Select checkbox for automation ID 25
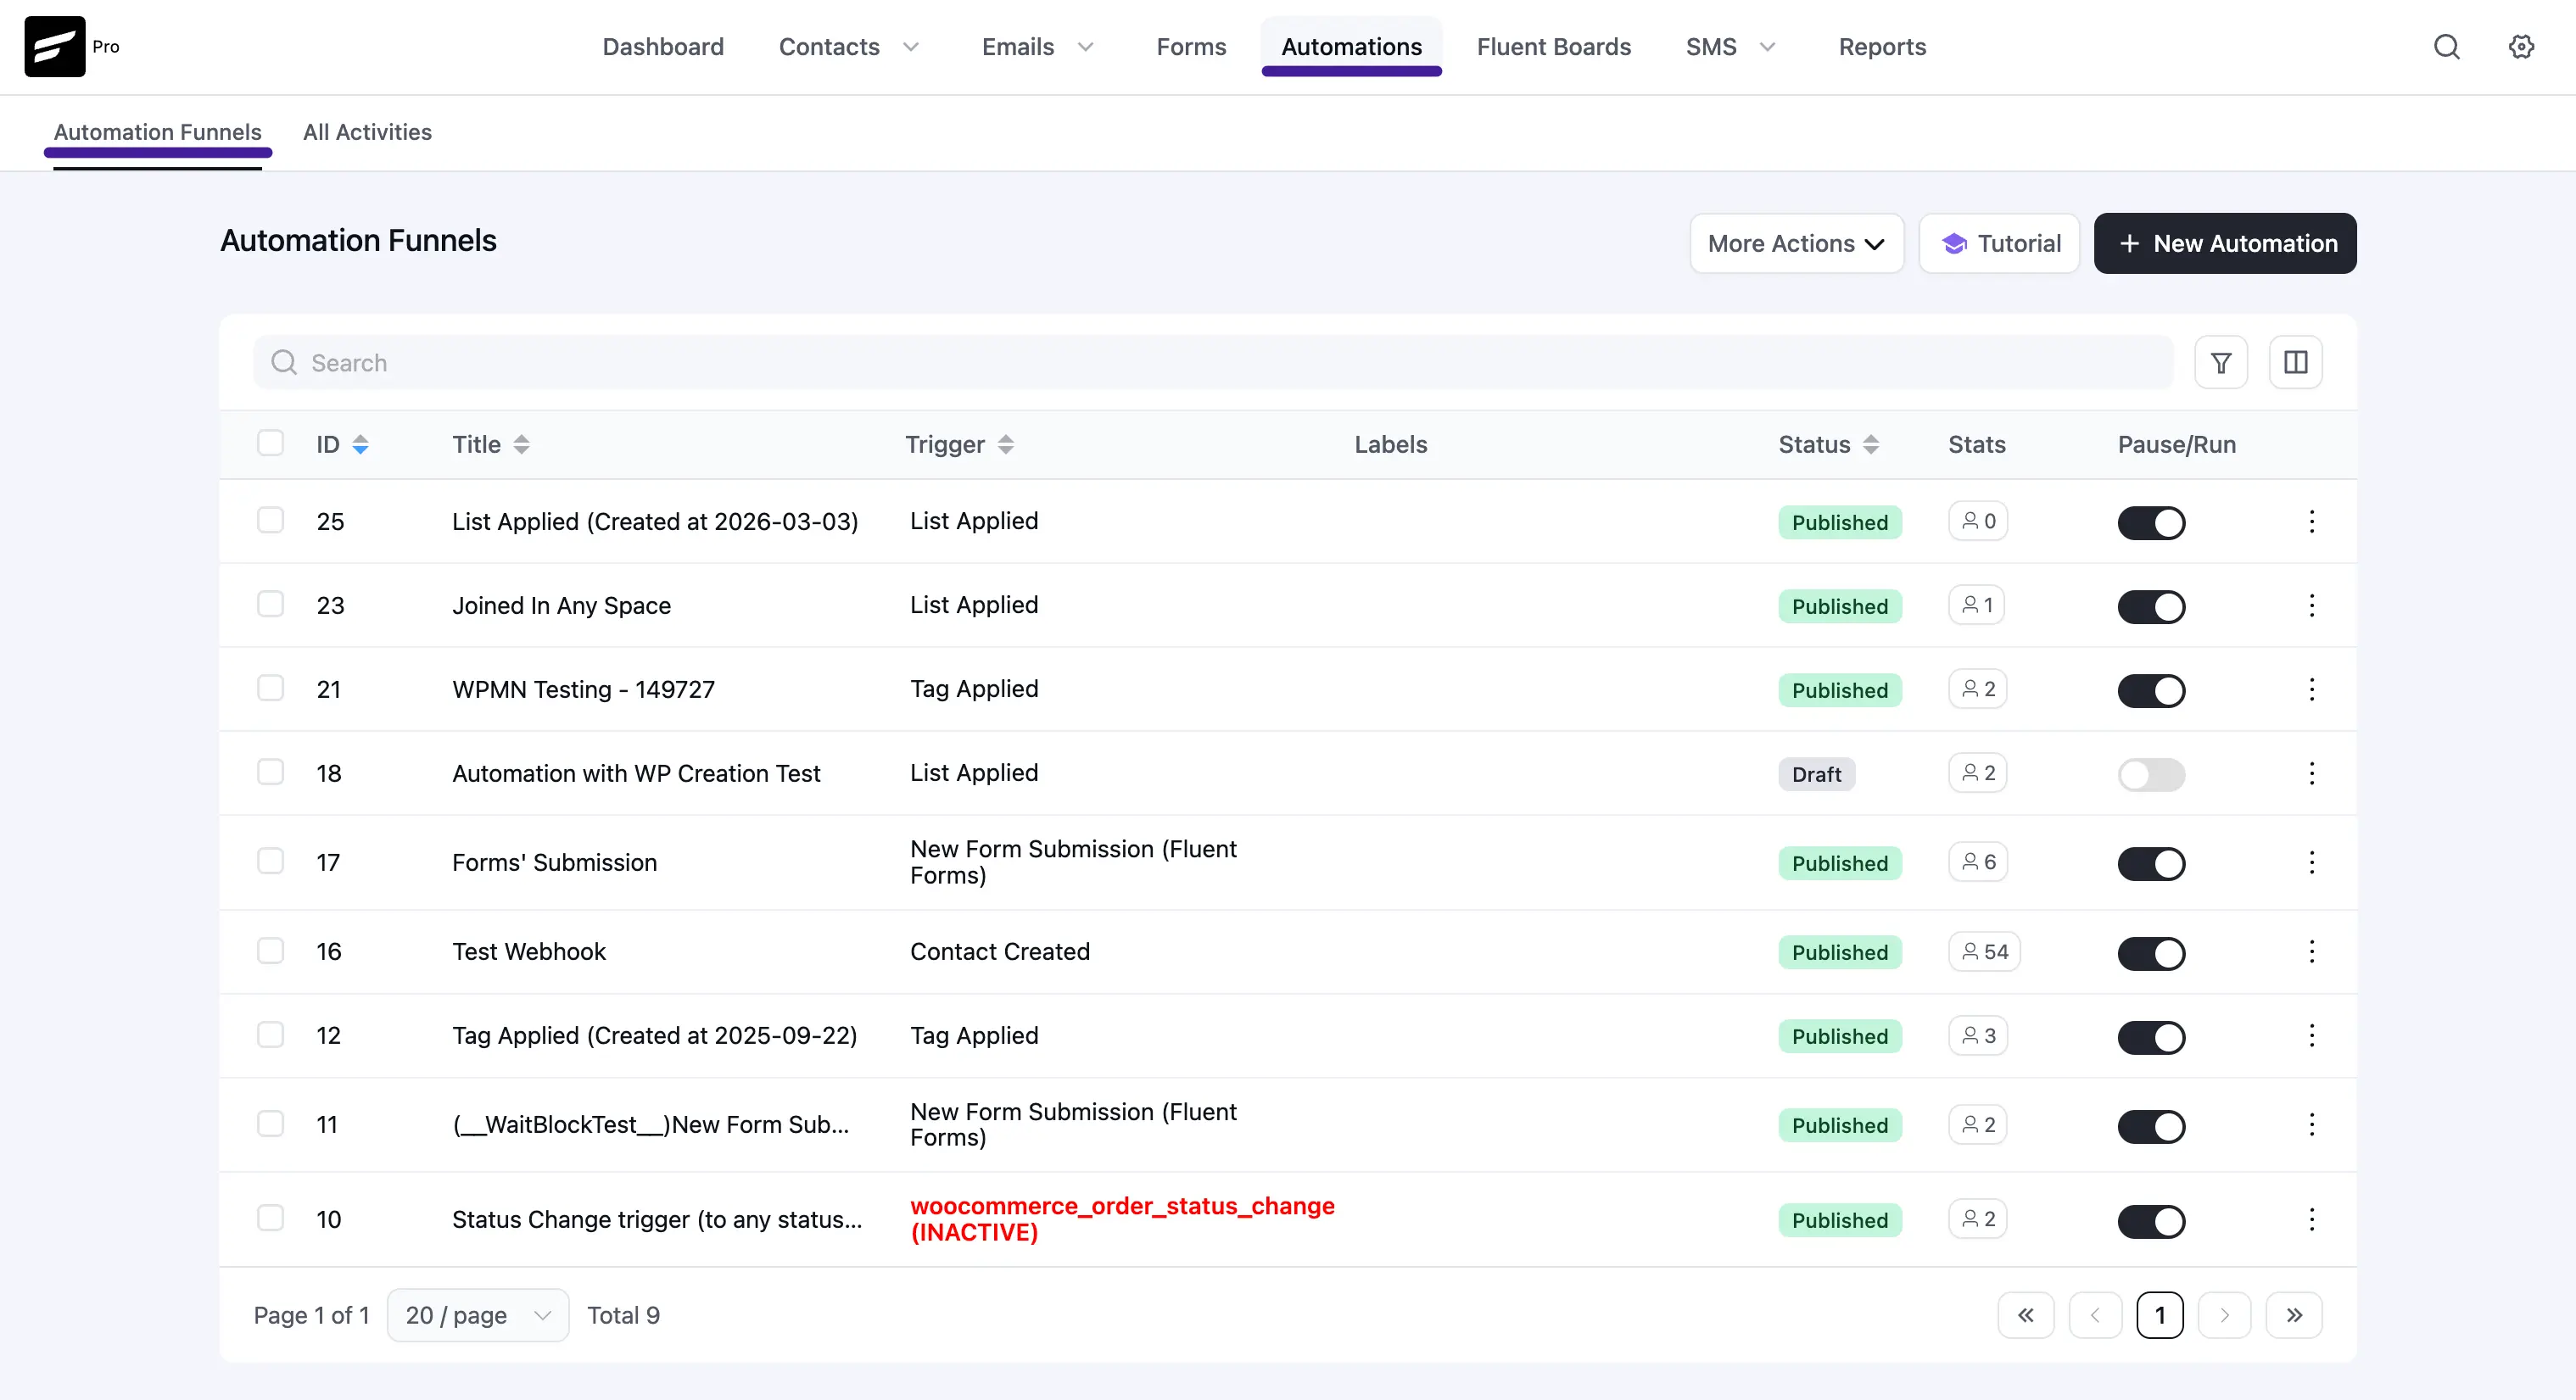 270,520
